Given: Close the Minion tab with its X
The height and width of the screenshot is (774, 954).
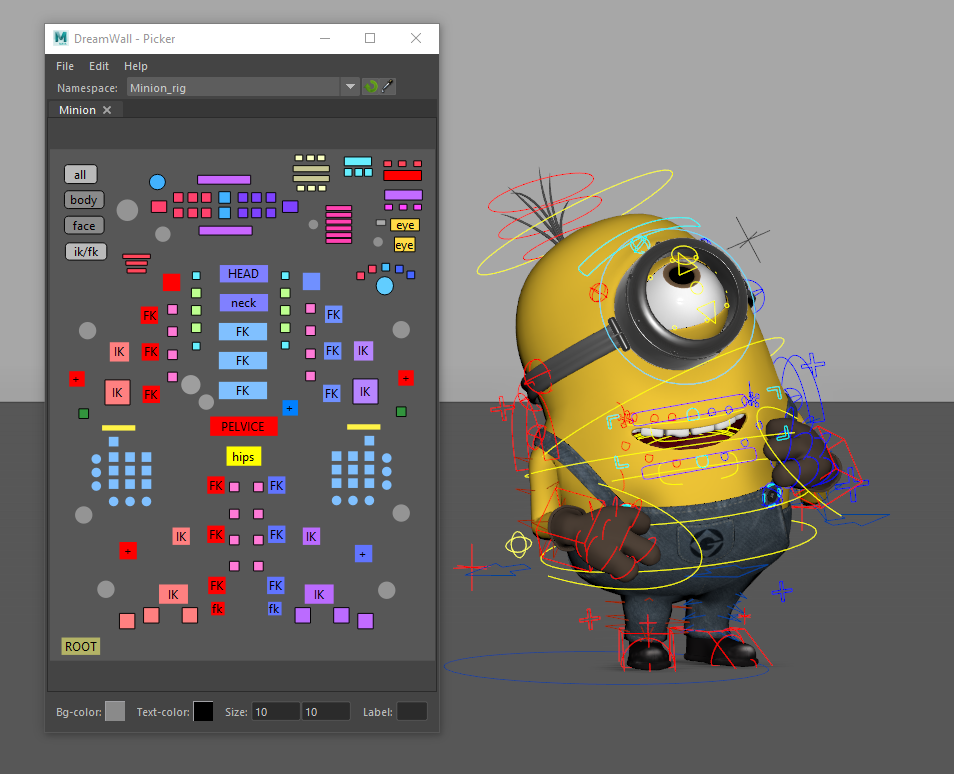Looking at the screenshot, I should (107, 110).
